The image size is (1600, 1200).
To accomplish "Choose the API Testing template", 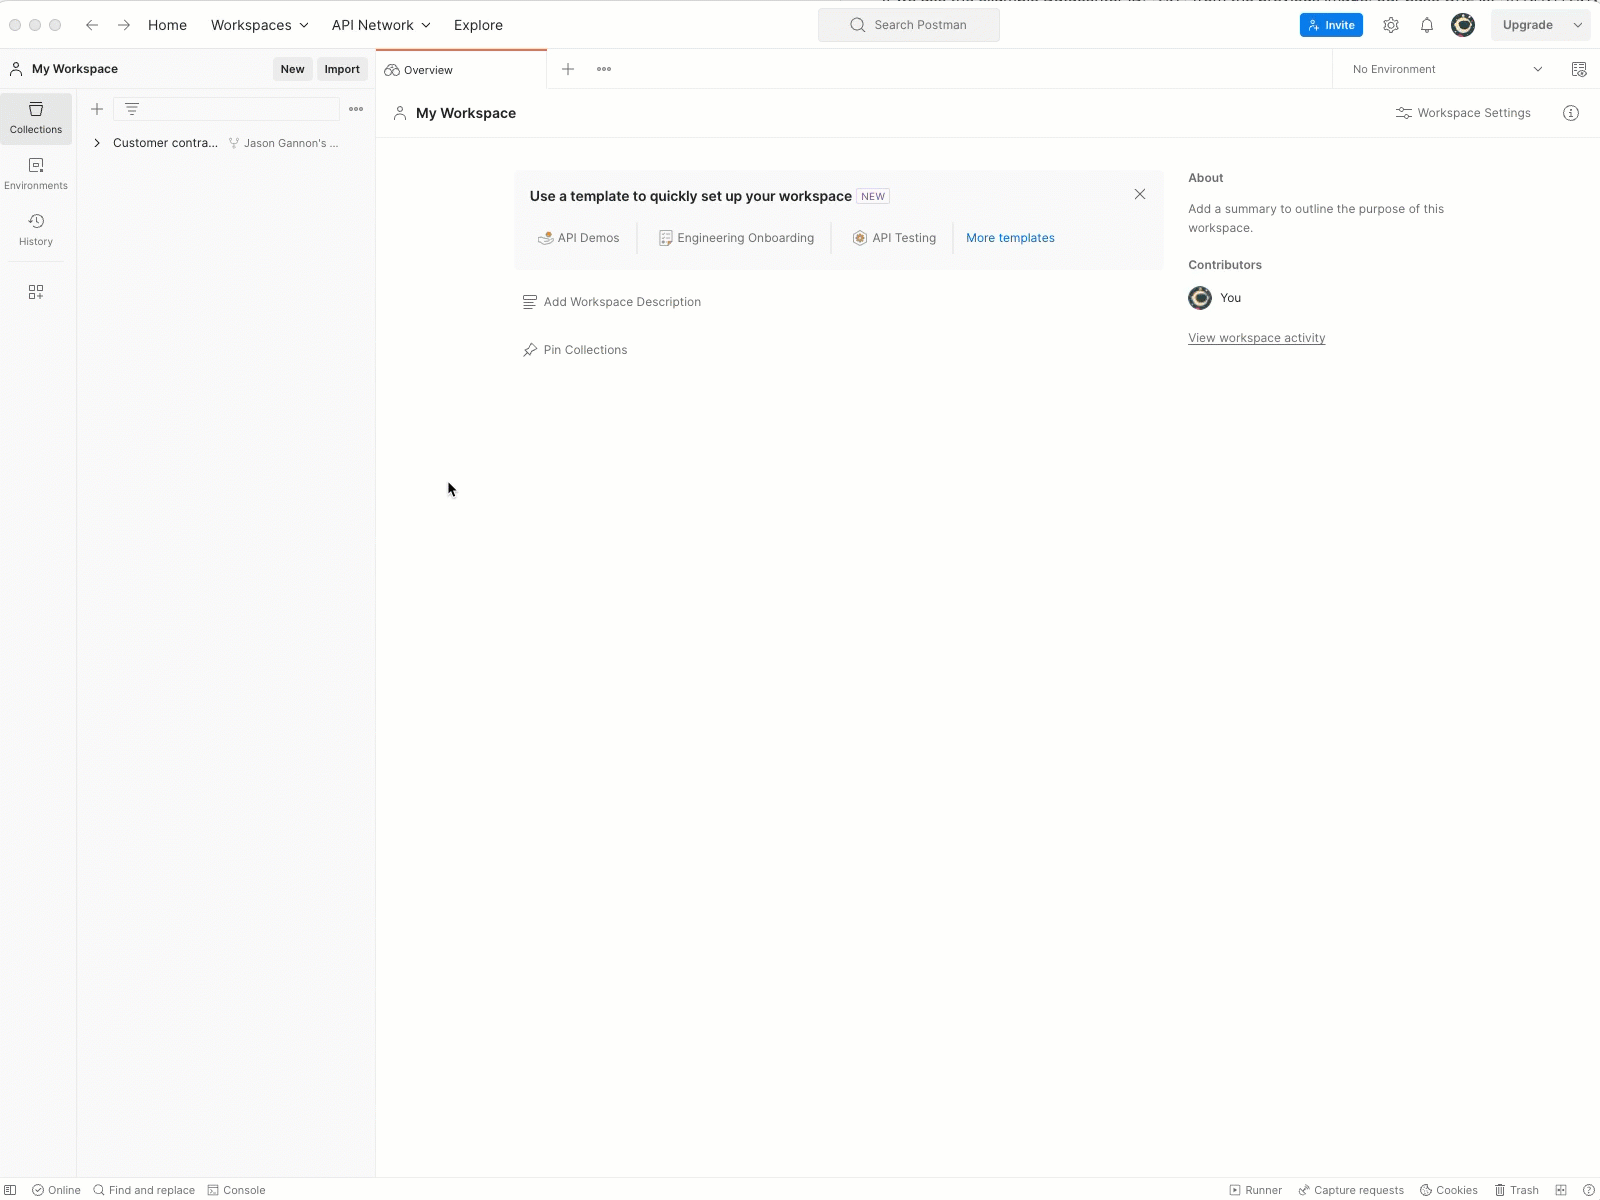I will pos(894,238).
